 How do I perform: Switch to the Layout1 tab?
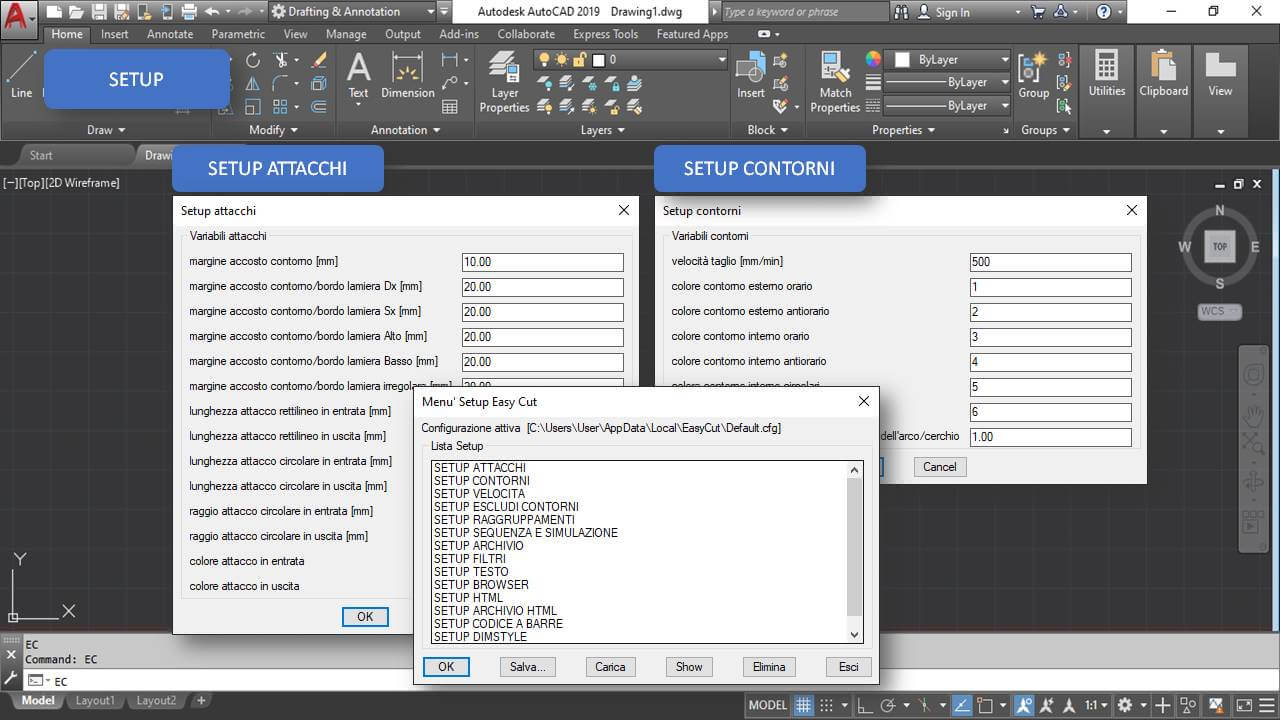[x=95, y=701]
